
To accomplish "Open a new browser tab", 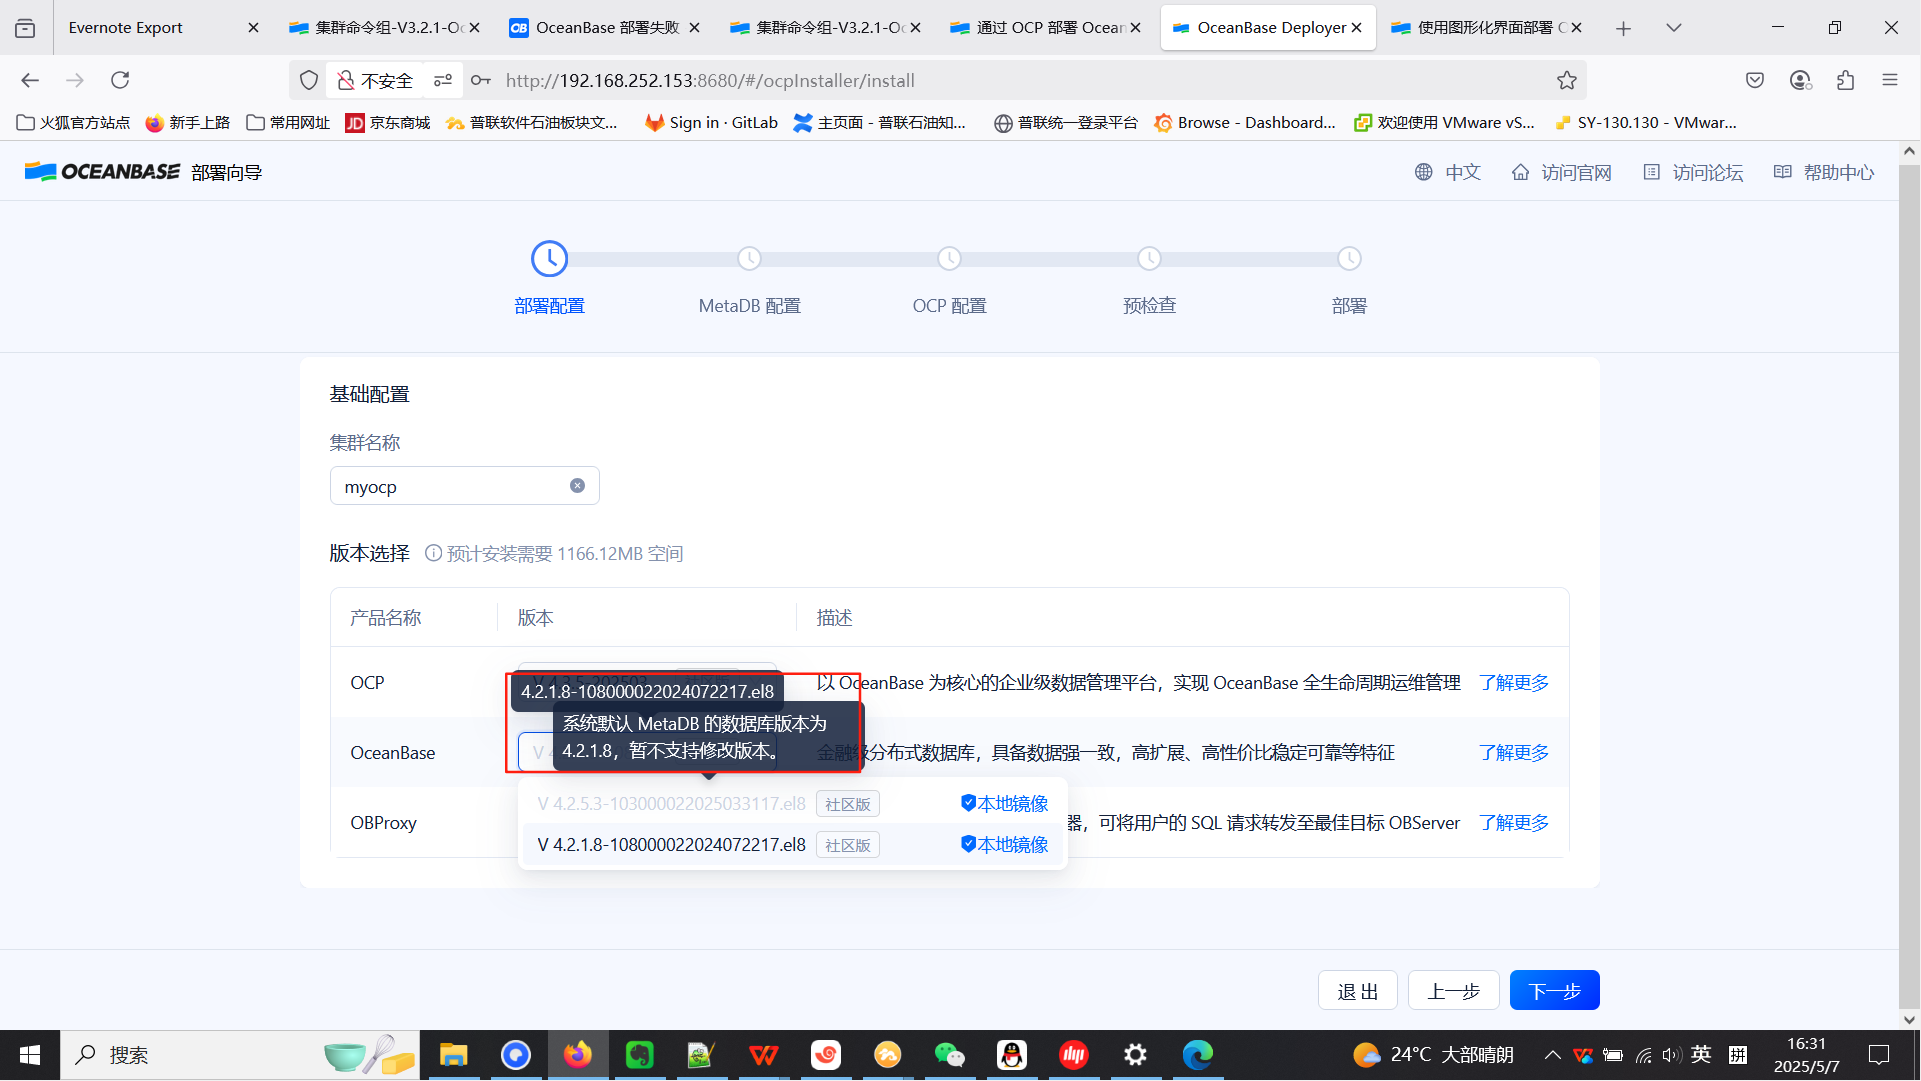I will point(1623,28).
